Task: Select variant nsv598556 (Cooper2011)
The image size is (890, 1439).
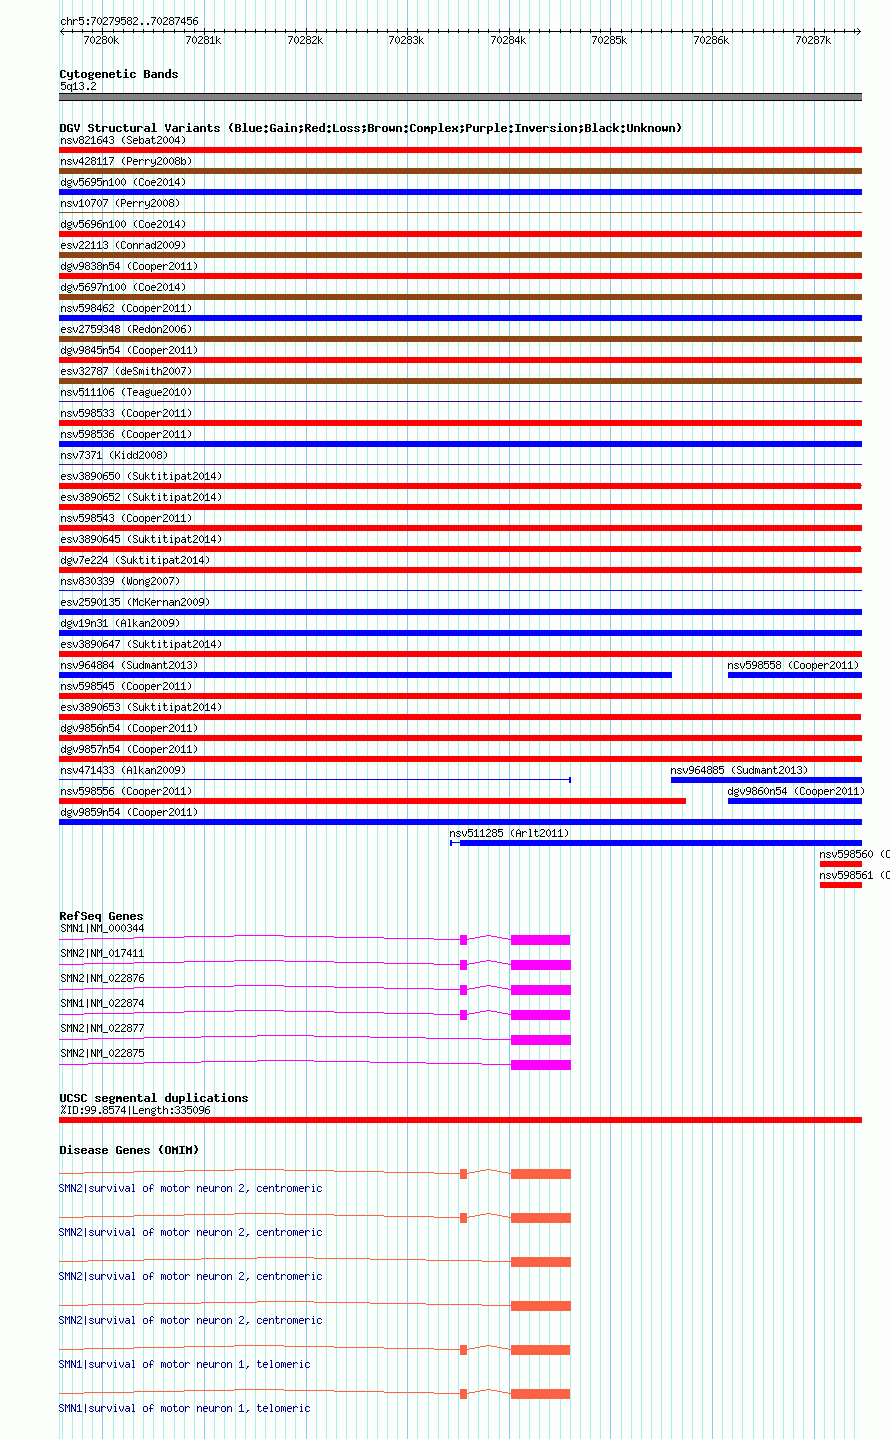Action: [126, 791]
